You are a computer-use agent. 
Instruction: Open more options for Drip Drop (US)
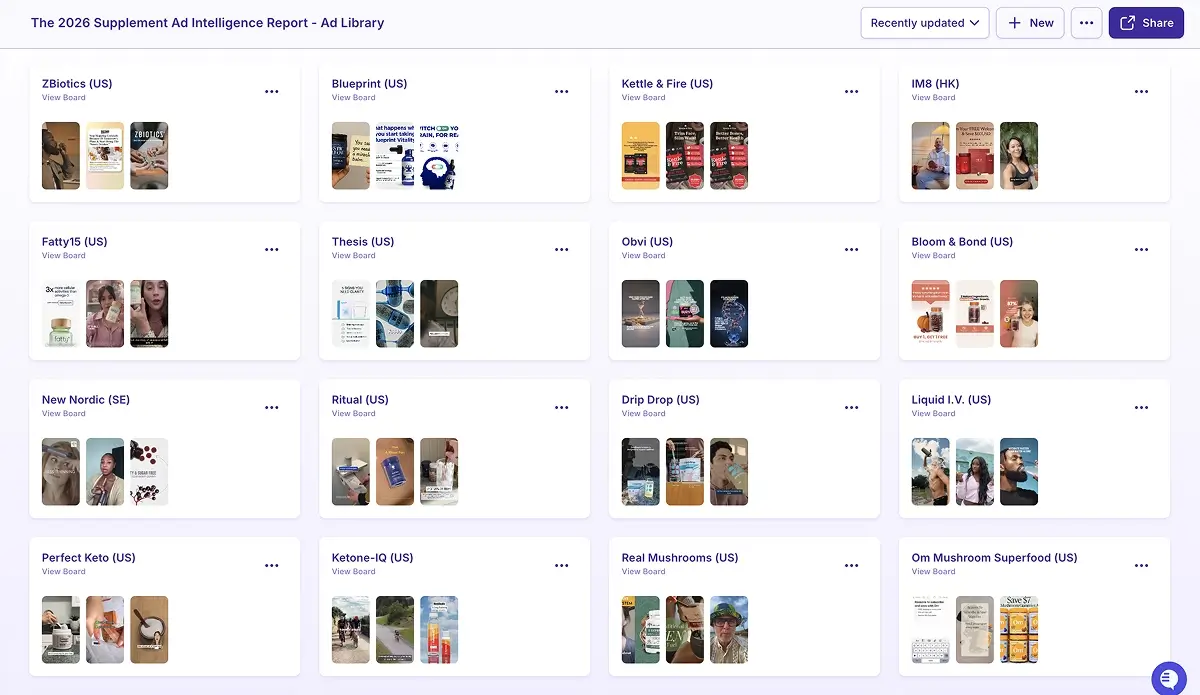point(852,407)
